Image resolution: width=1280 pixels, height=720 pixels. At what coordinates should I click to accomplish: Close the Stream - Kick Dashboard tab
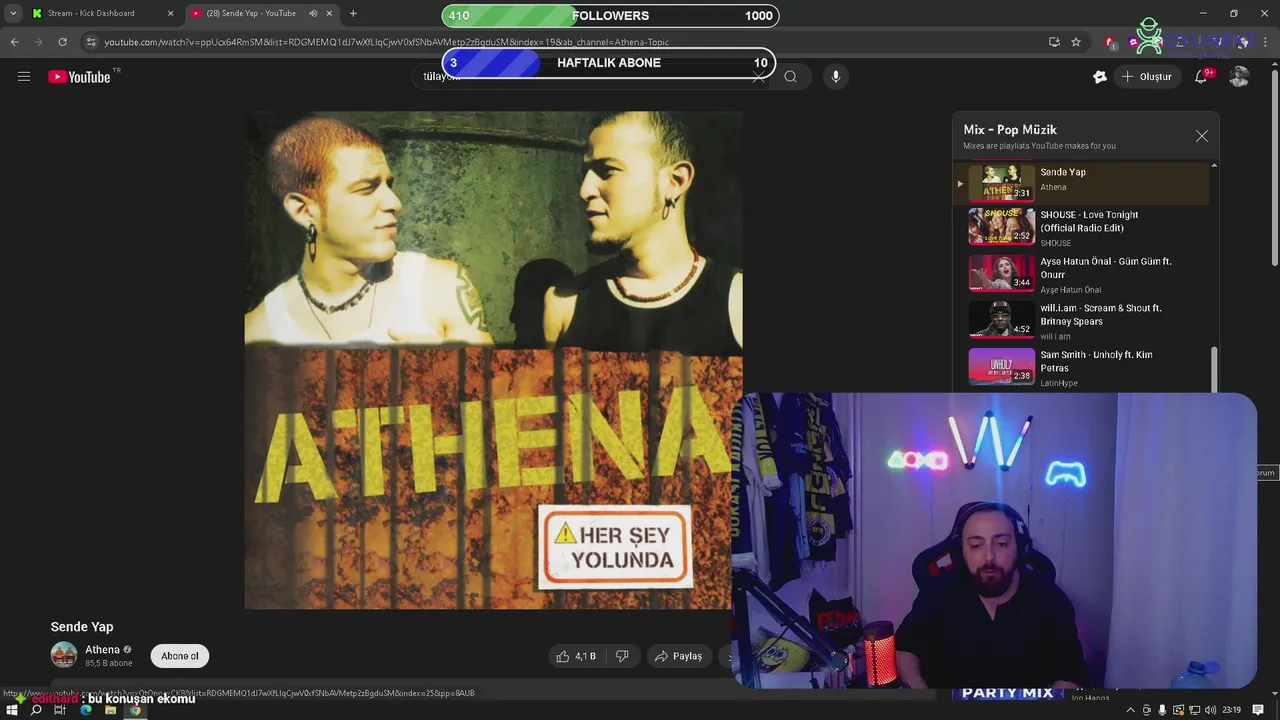pyautogui.click(x=170, y=13)
